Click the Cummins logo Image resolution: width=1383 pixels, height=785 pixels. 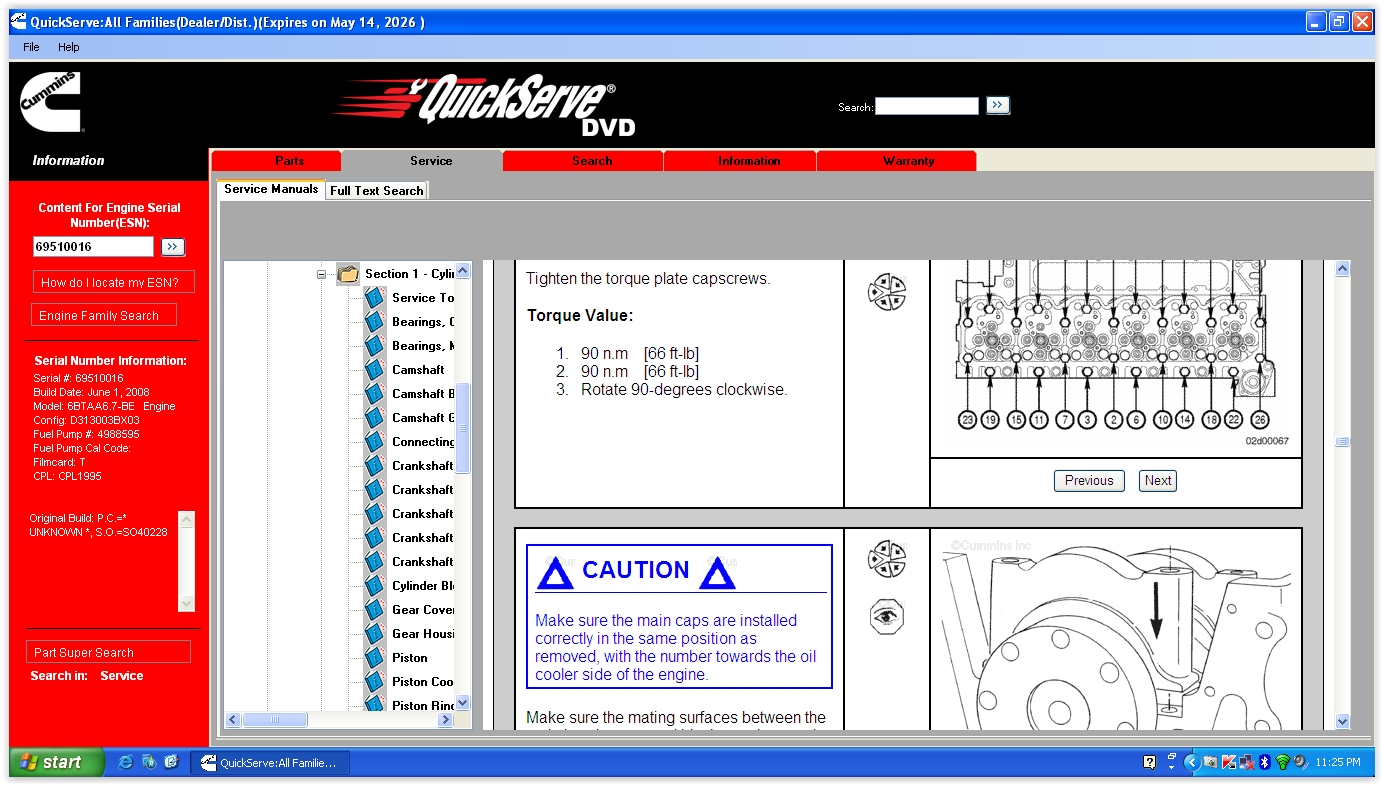tap(51, 102)
